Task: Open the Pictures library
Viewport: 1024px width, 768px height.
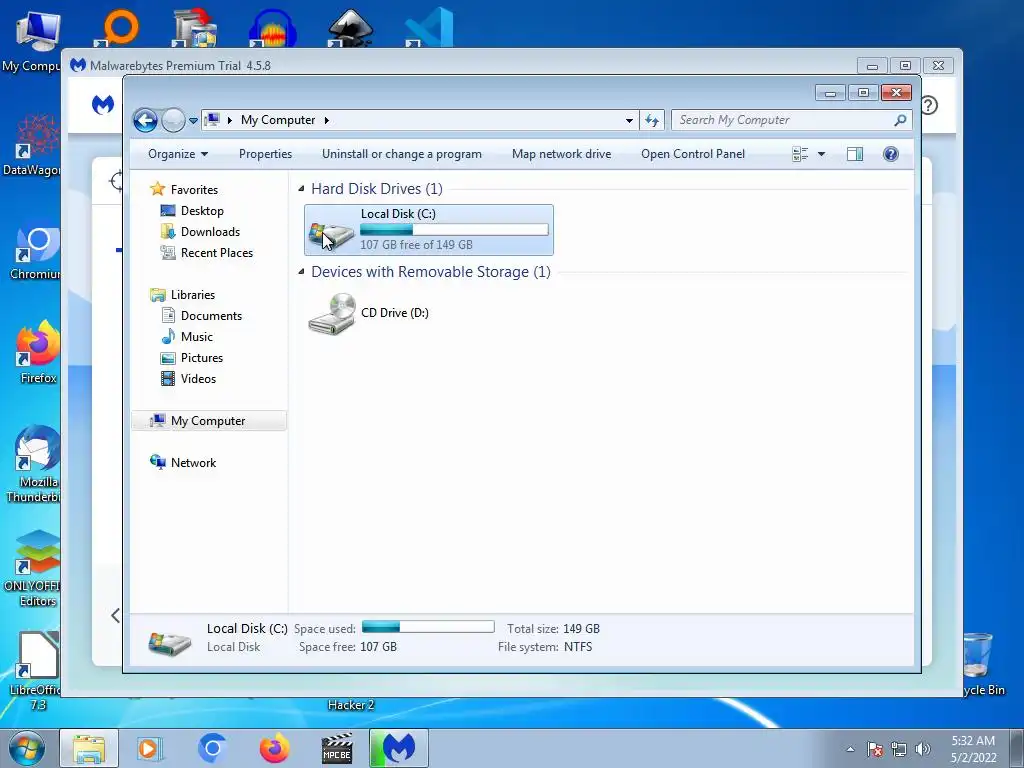Action: point(202,358)
